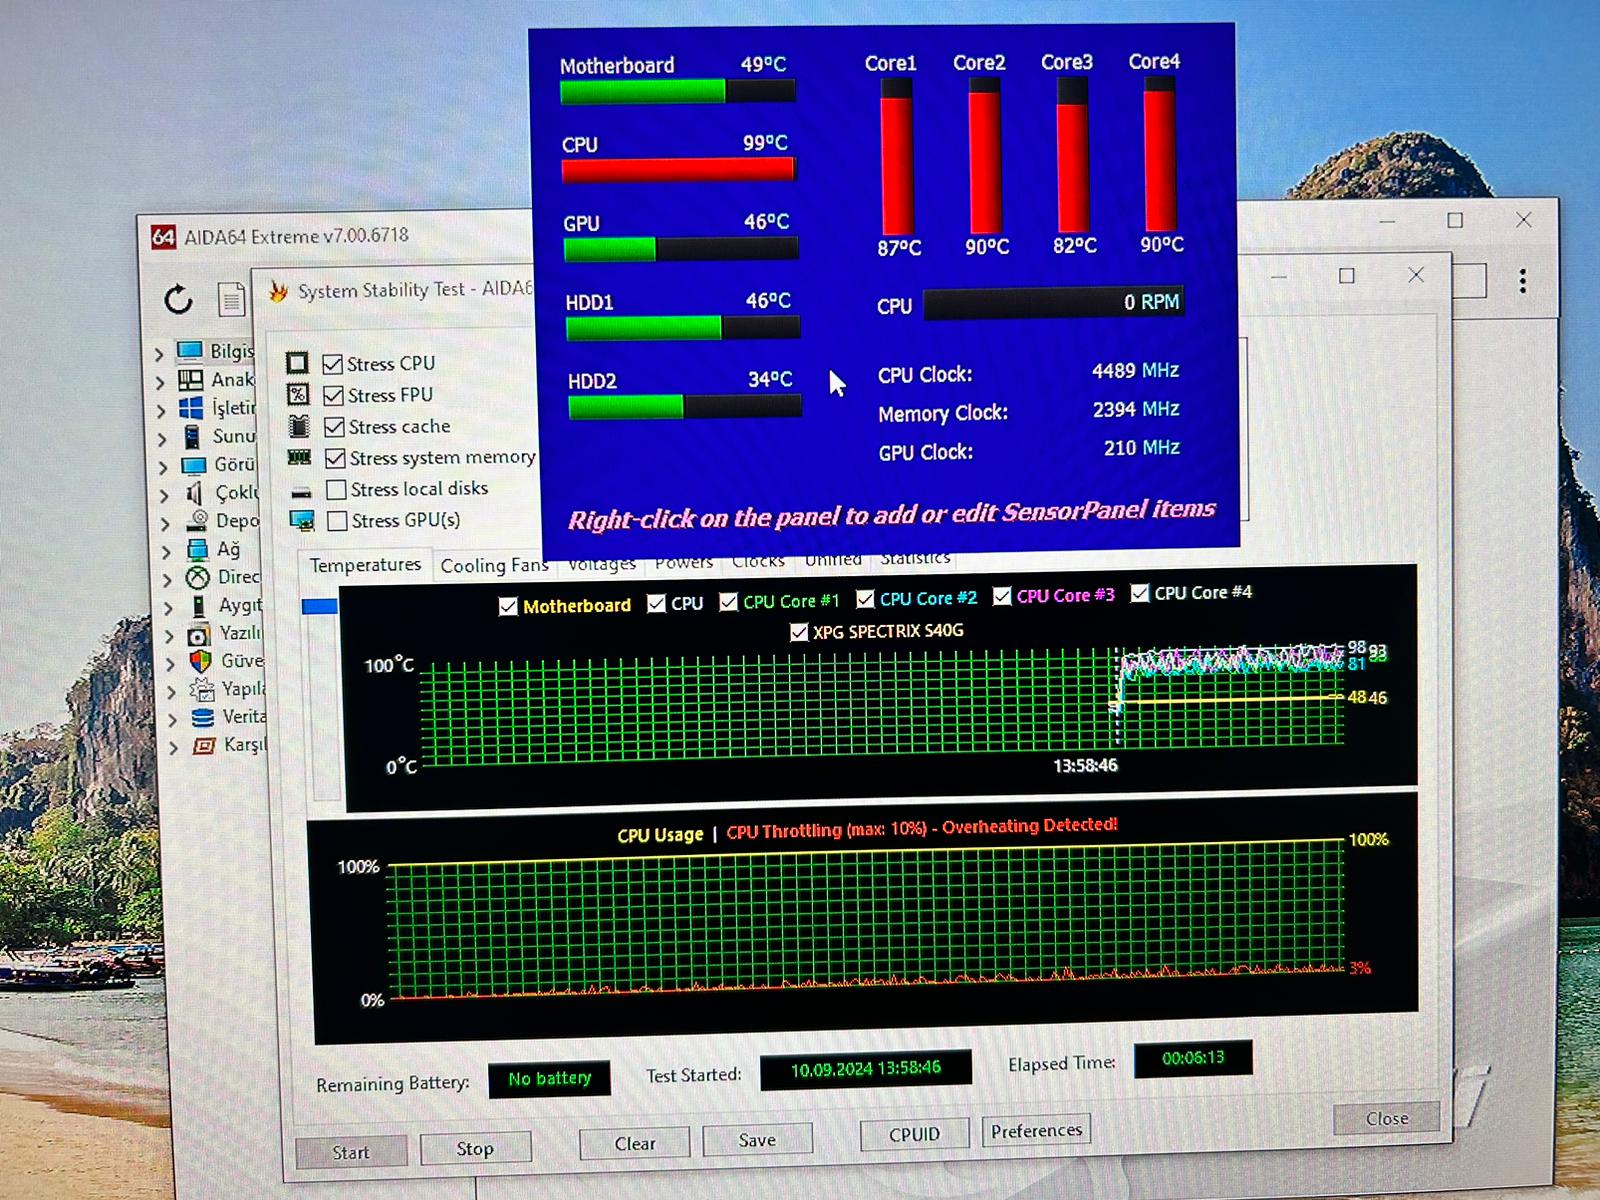Viewport: 1600px width, 1200px height.
Task: Click the monitor icon beside Stress GPU(s)
Action: [302, 521]
